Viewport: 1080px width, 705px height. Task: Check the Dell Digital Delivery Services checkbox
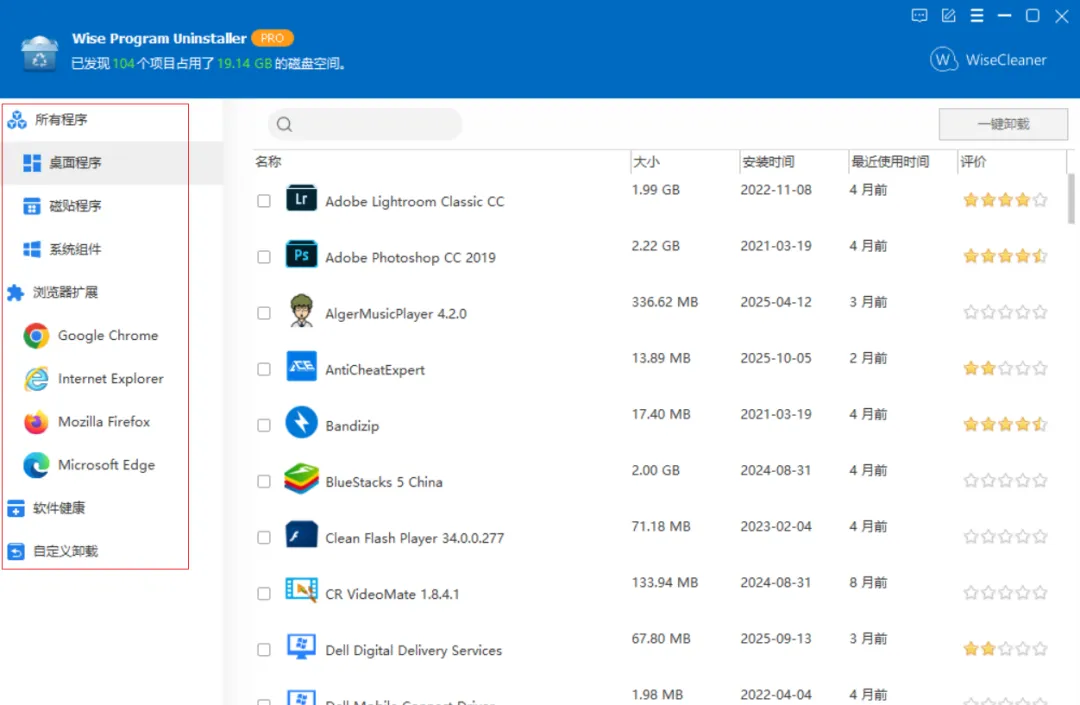point(264,650)
